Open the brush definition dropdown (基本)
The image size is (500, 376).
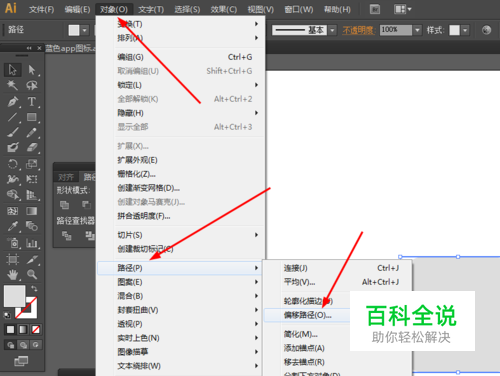[x=332, y=30]
